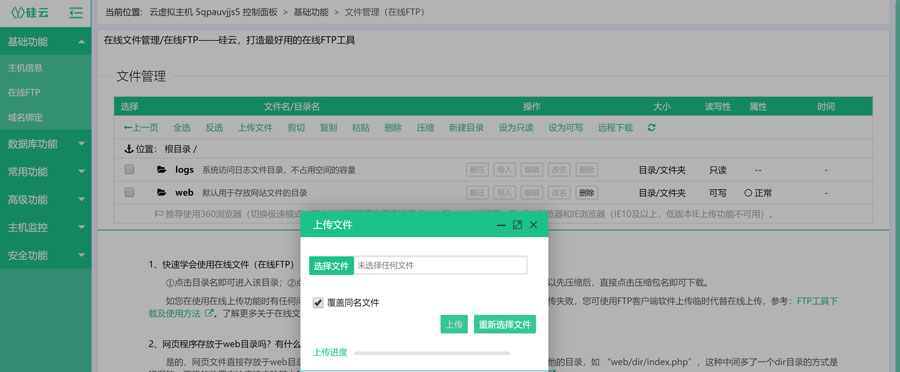Expand the 高级功能 section
The width and height of the screenshot is (900, 372).
tap(45, 200)
